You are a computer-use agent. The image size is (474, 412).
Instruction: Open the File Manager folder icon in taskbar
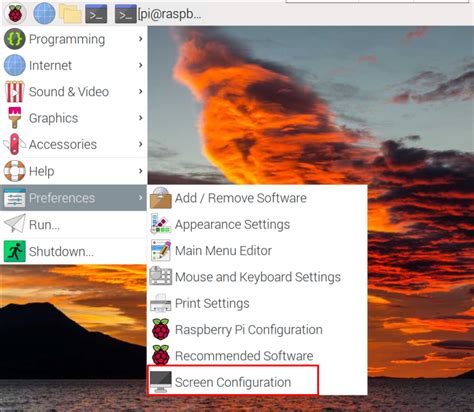click(x=70, y=14)
